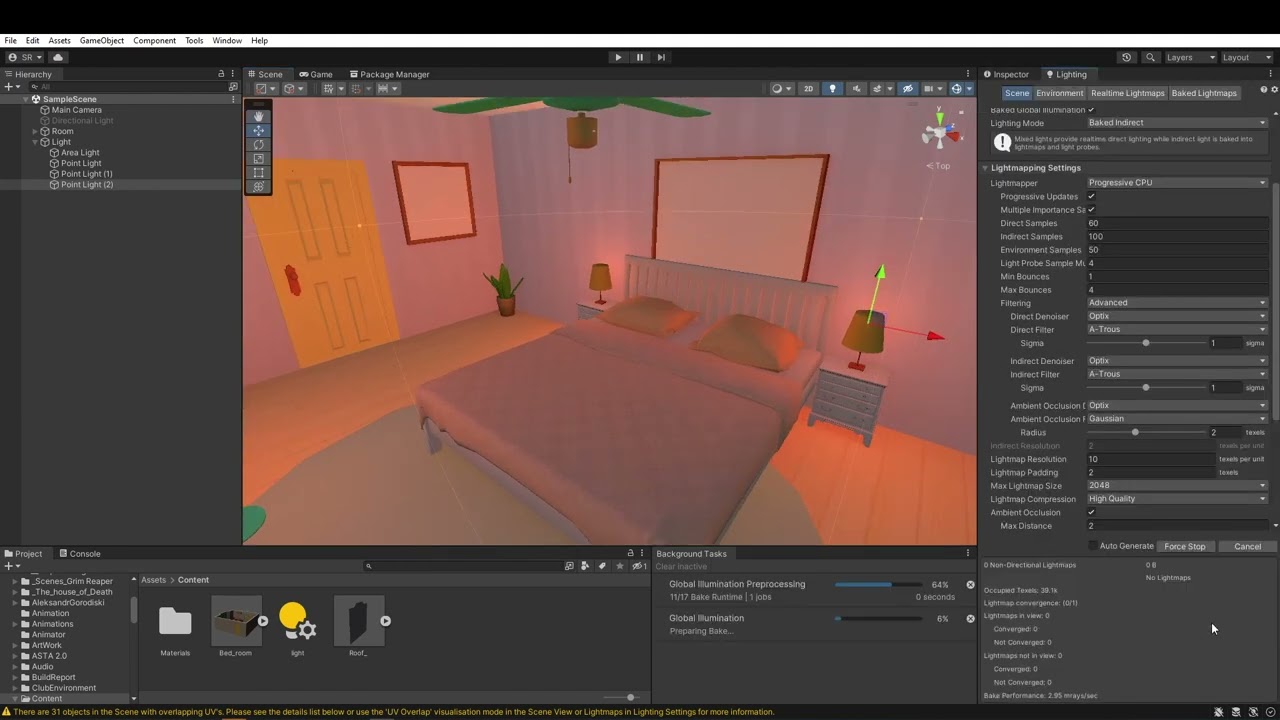Open the Undo History
Screen dimensions: 1280x720
1127,57
